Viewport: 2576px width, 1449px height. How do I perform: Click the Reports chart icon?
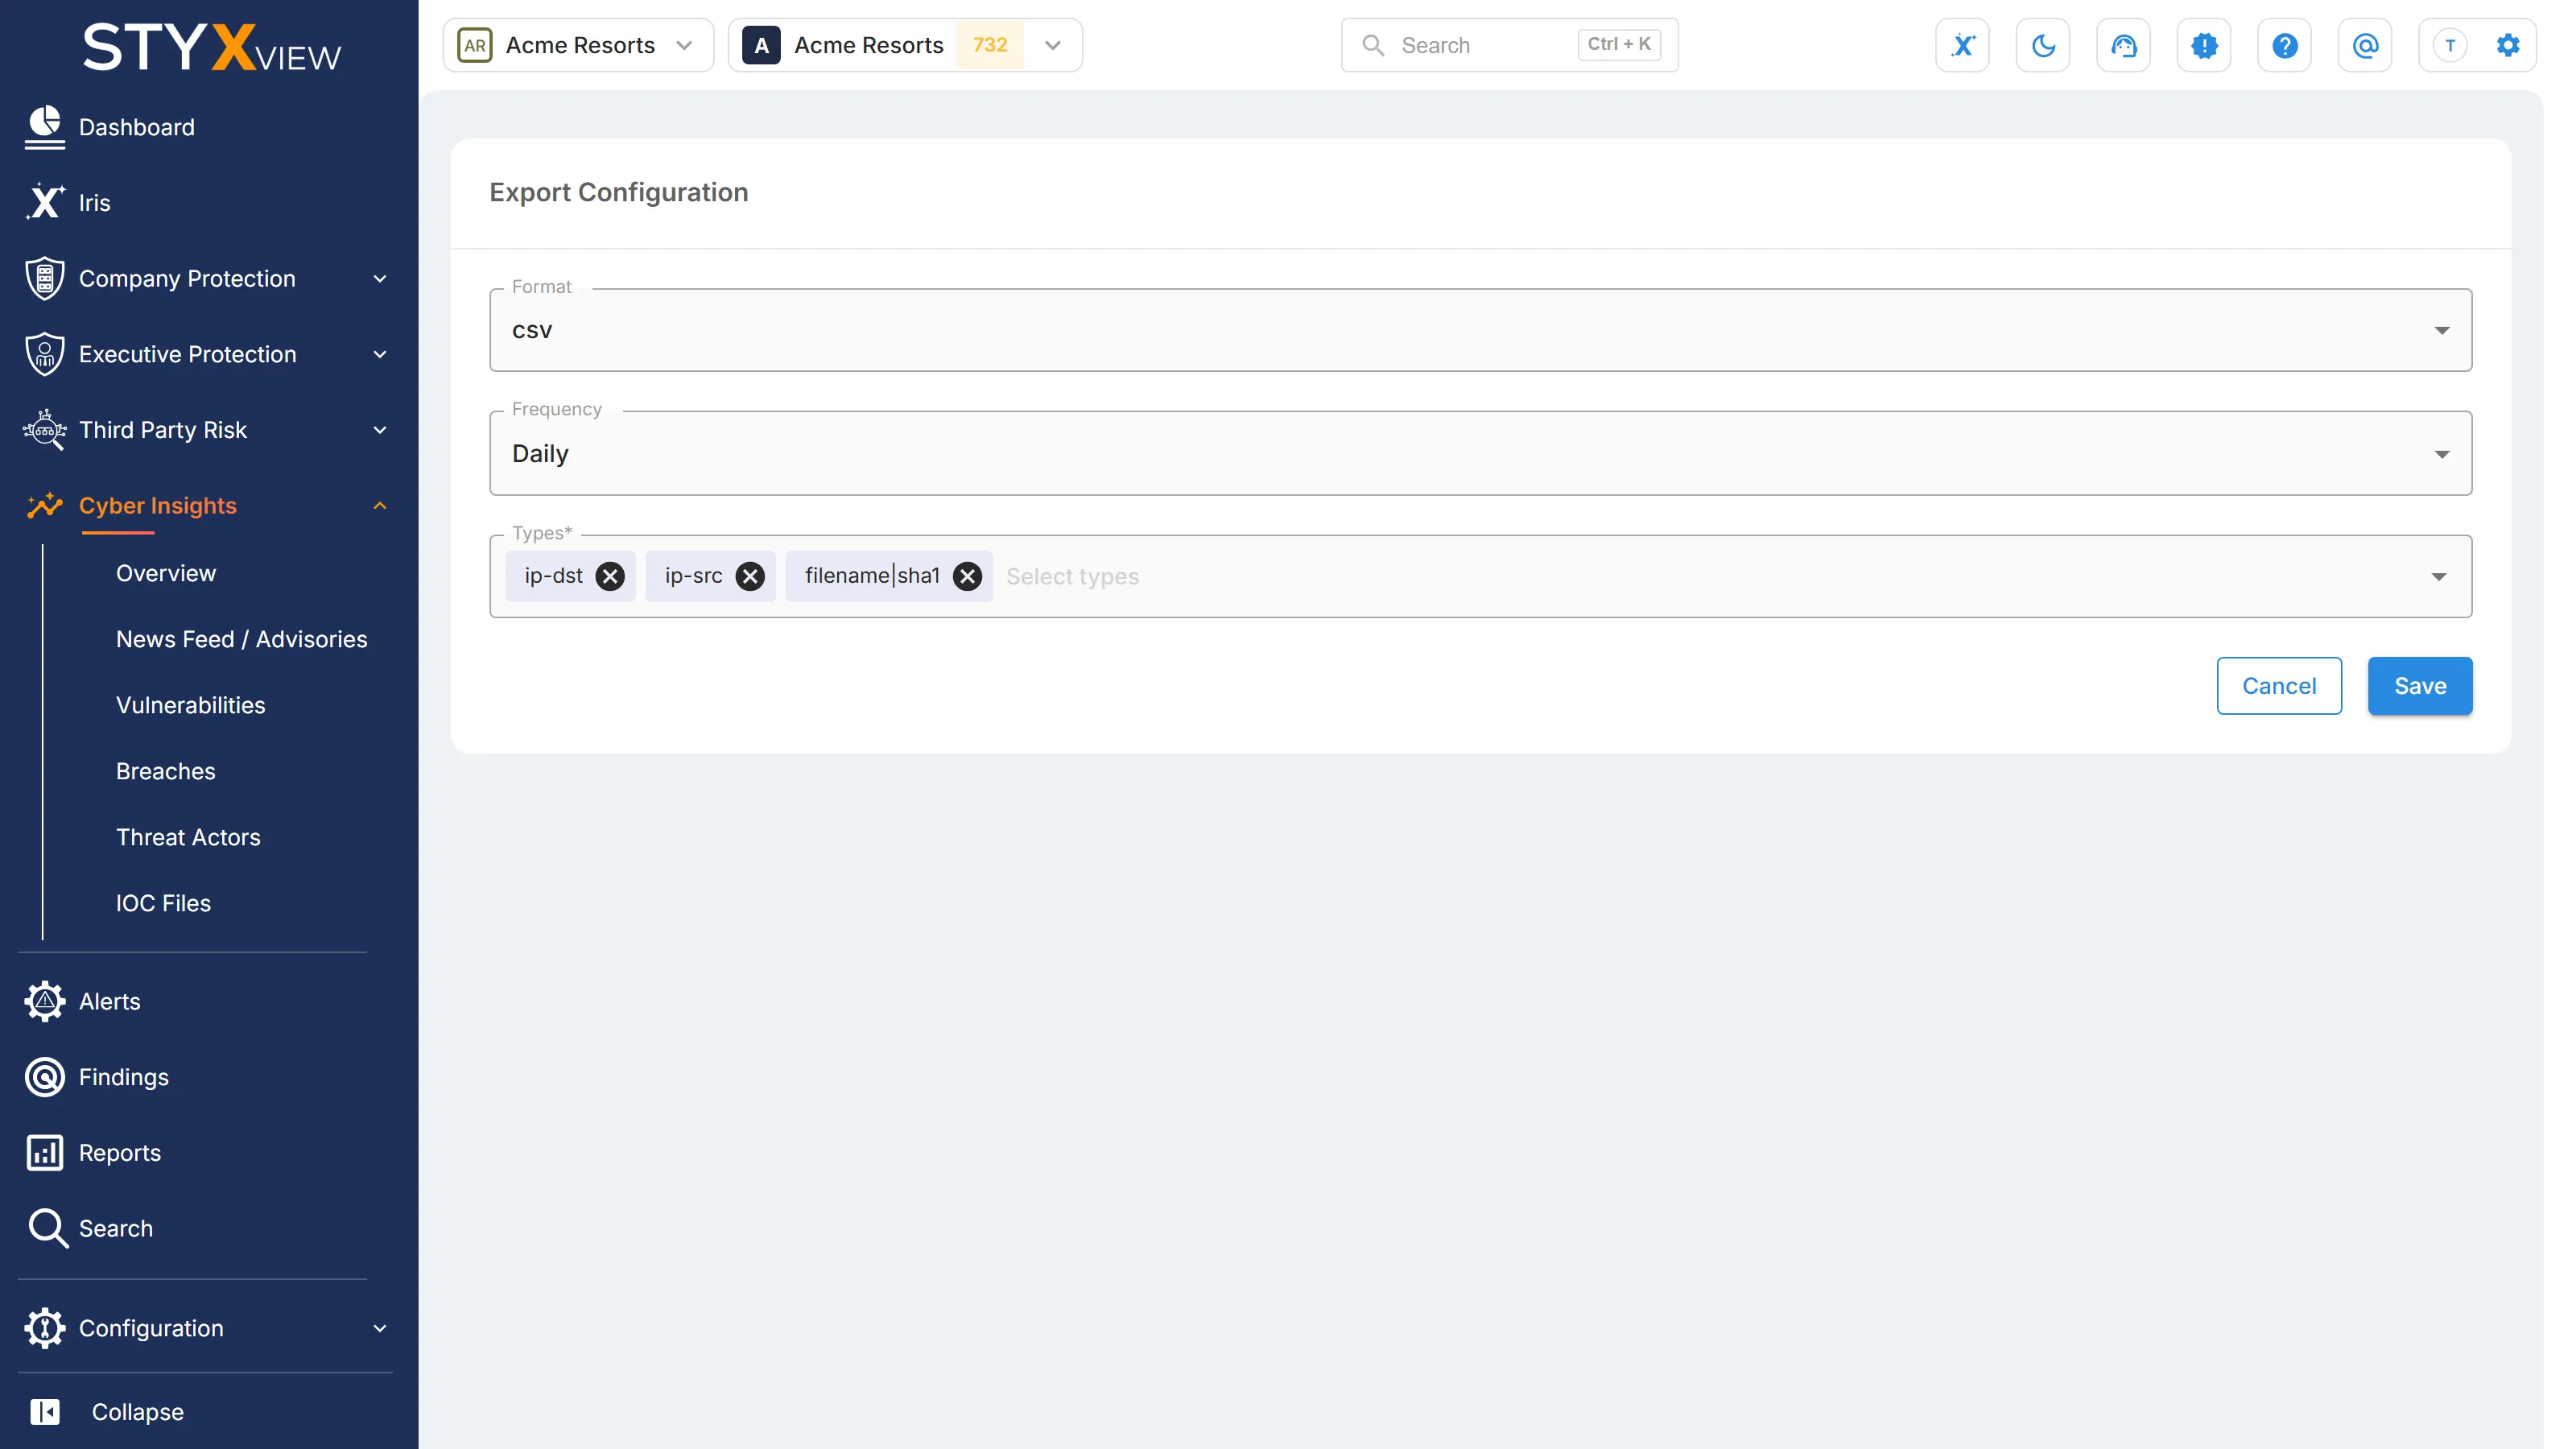(44, 1153)
